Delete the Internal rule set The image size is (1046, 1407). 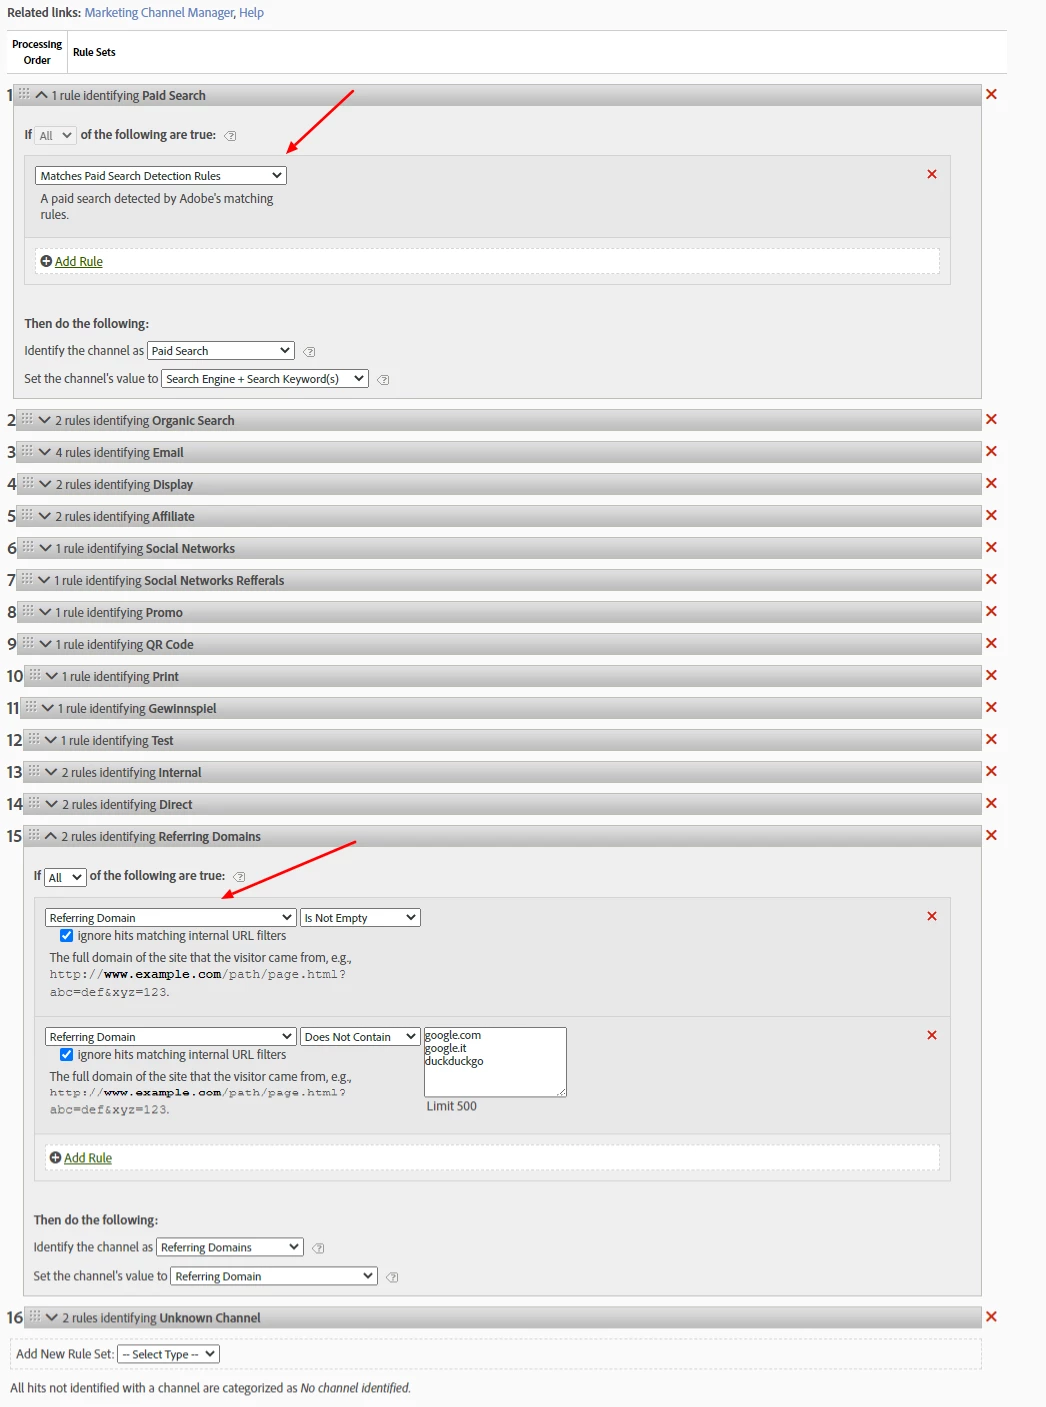tap(991, 771)
